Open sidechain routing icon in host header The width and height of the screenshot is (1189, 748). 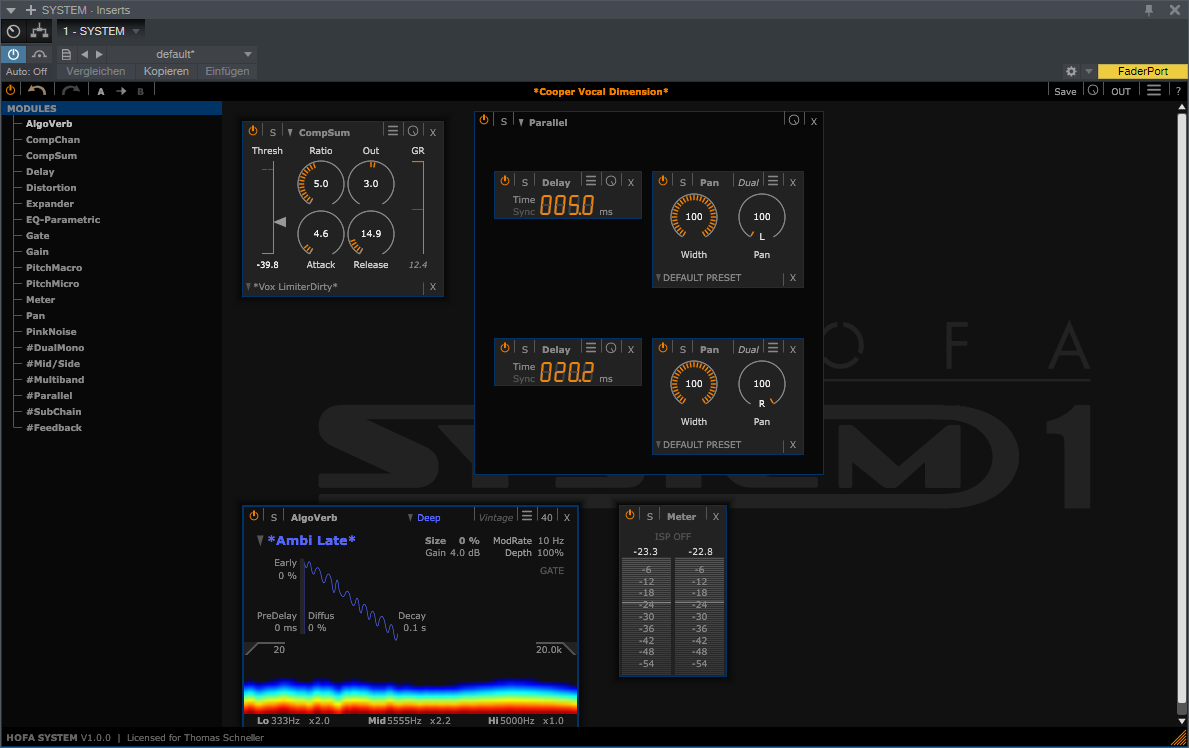pyautogui.click(x=39, y=31)
